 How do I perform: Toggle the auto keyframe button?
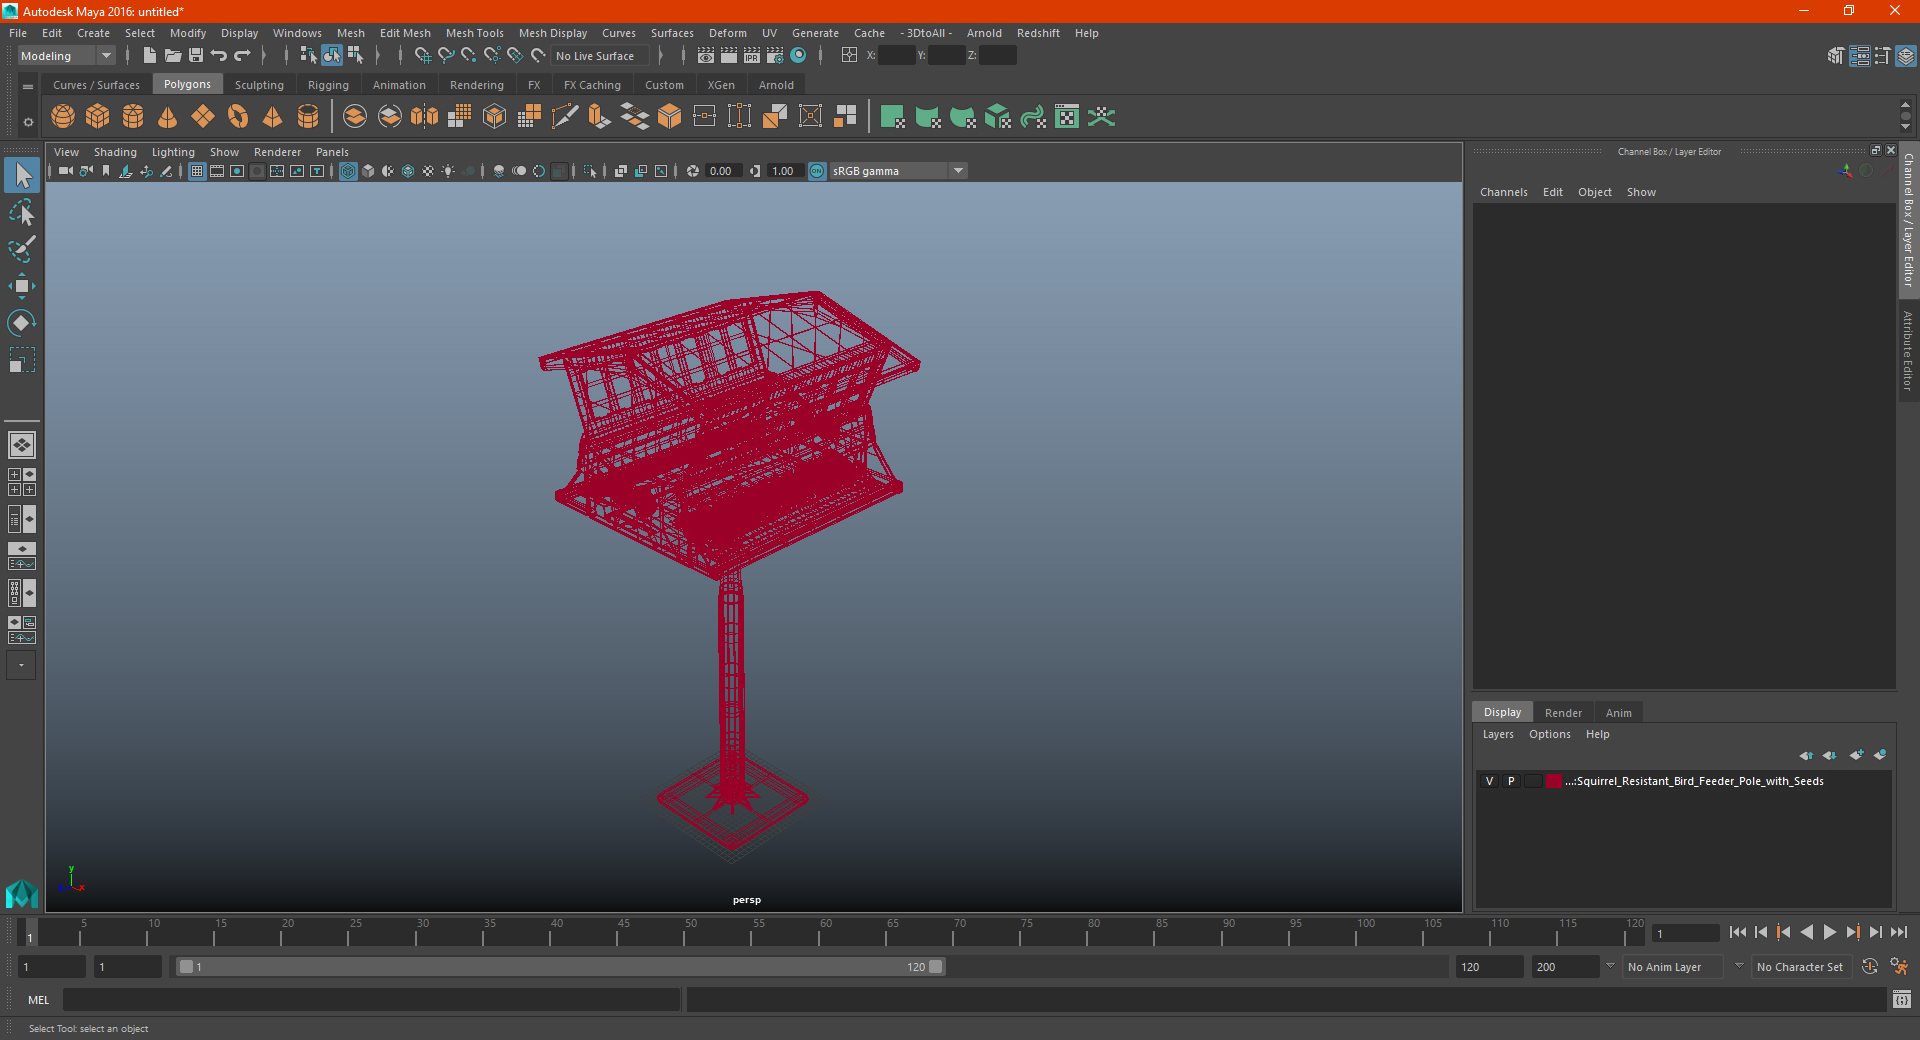coord(1870,967)
